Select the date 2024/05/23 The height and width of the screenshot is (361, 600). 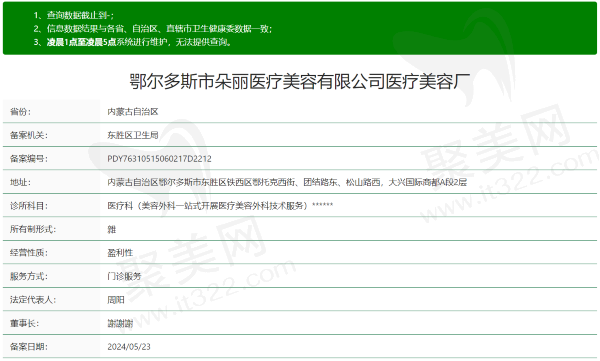point(129,347)
